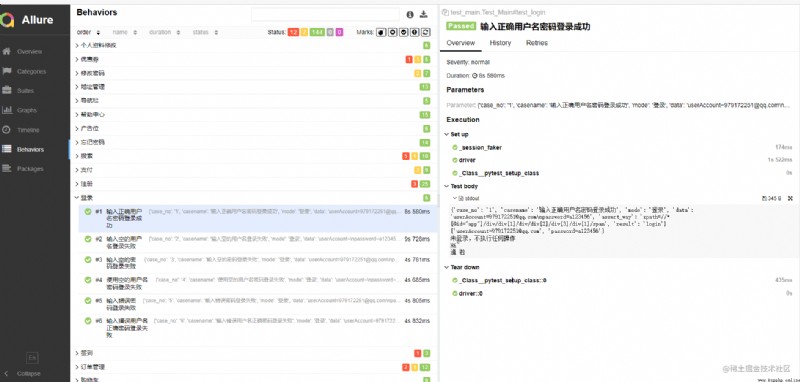This screenshot has width=800, height=382.
Task: Switch to the Retries tab
Action: tap(537, 43)
